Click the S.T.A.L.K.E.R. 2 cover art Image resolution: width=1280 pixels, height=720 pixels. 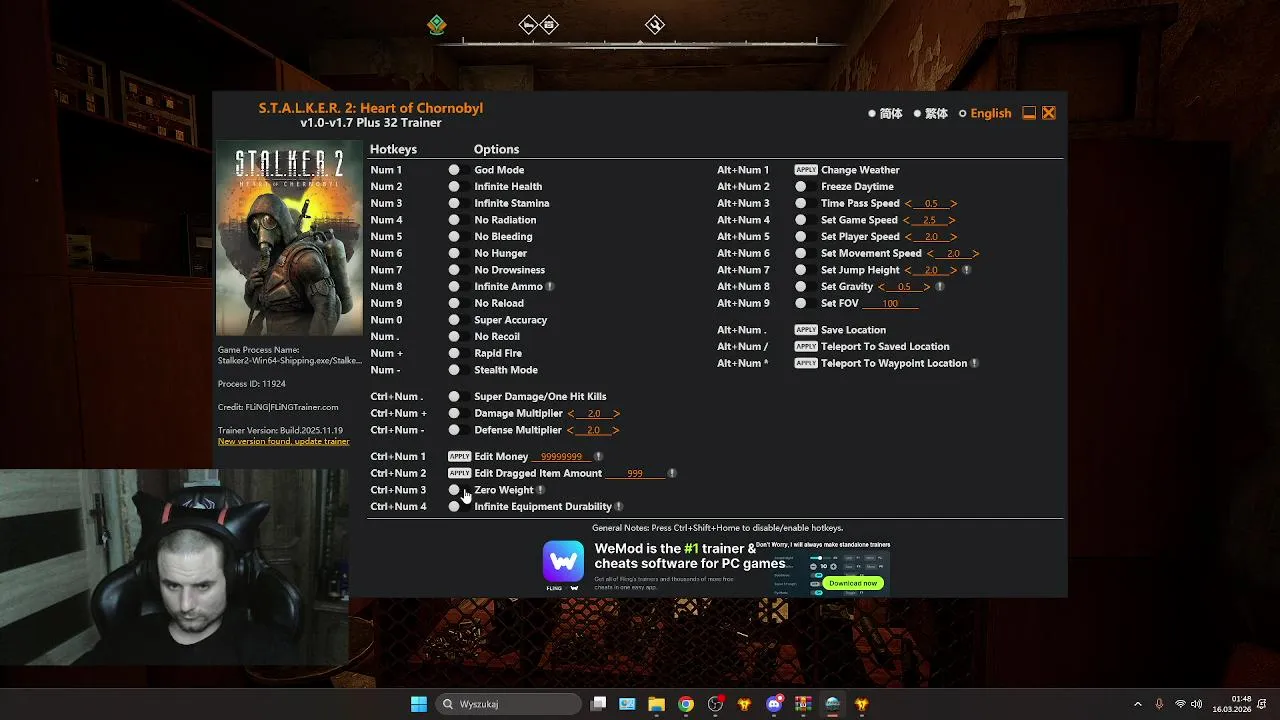[290, 240]
